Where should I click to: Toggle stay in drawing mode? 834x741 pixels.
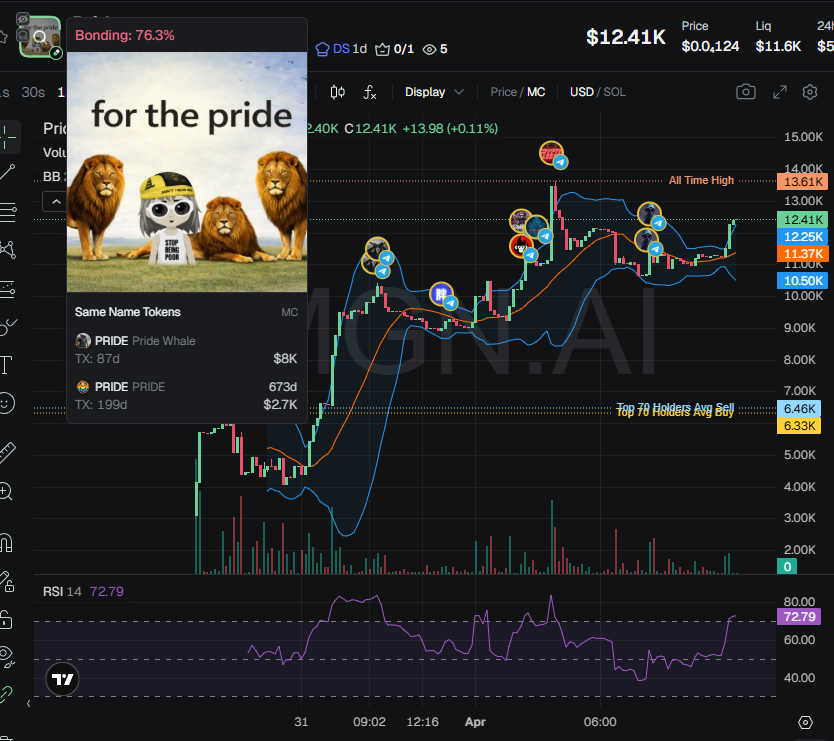pos(6,582)
